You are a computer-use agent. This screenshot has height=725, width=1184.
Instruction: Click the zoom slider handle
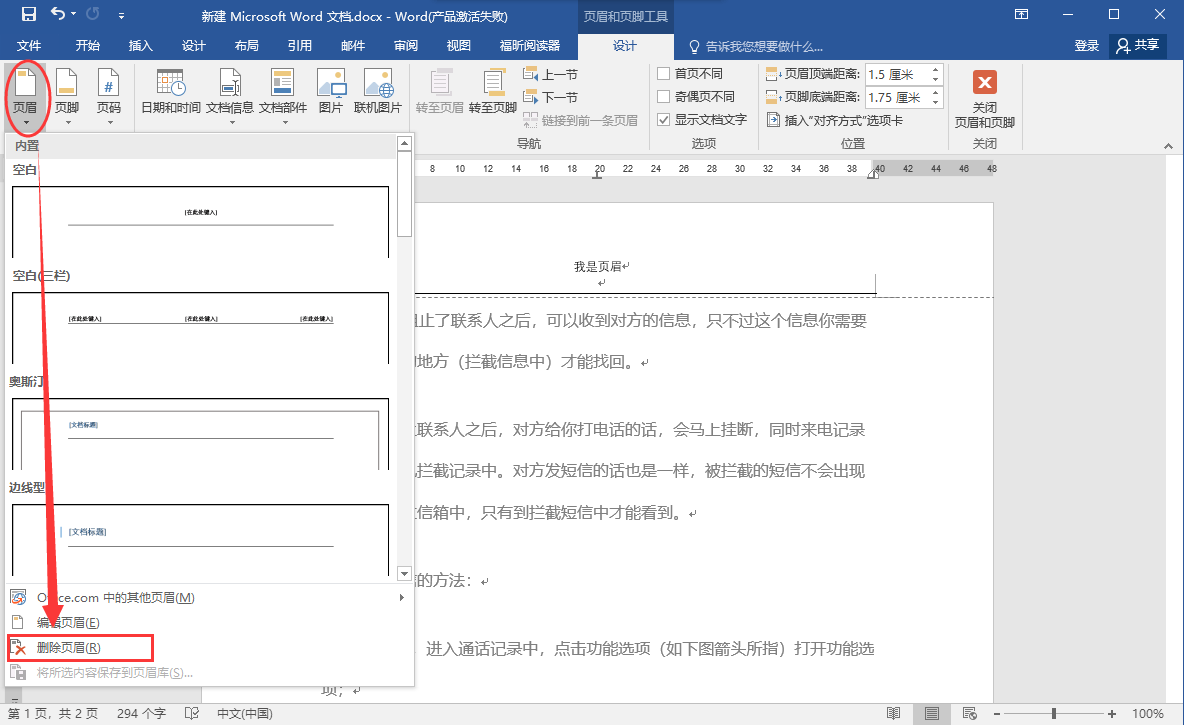point(1053,714)
